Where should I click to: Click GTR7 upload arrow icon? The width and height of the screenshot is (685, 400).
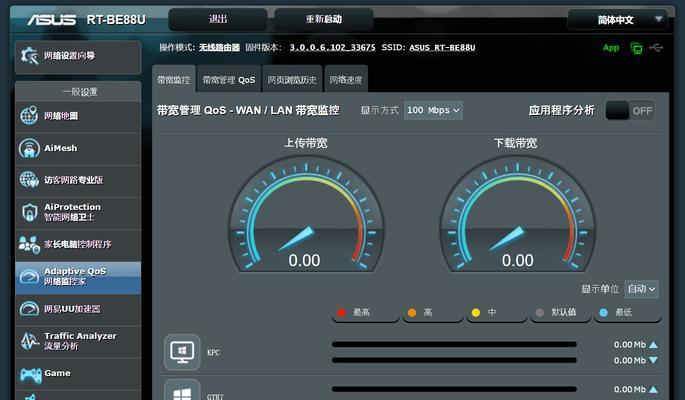click(x=653, y=389)
